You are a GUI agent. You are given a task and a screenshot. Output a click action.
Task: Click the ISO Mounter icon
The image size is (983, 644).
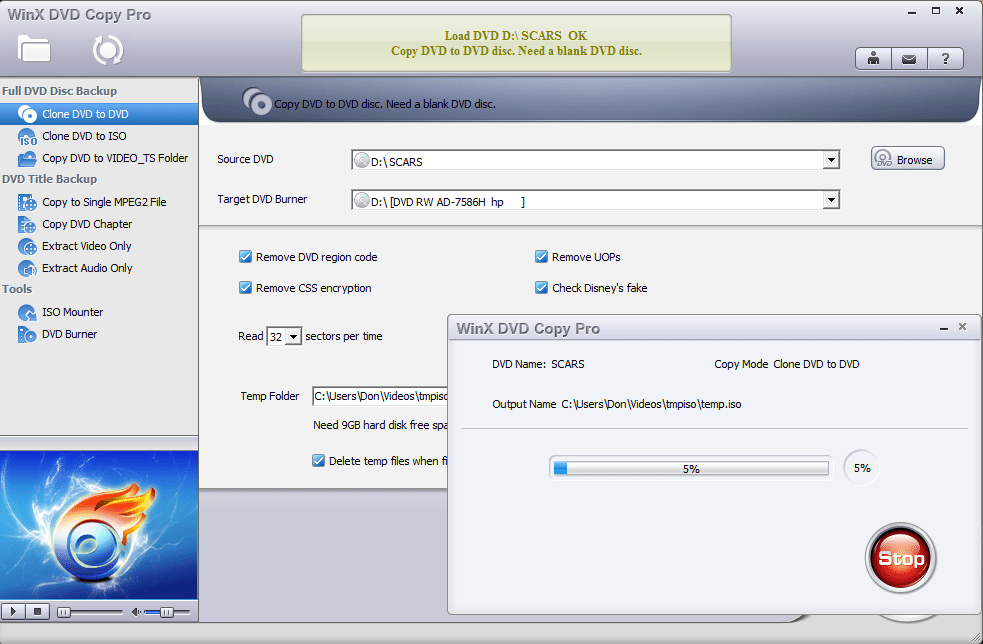point(27,312)
